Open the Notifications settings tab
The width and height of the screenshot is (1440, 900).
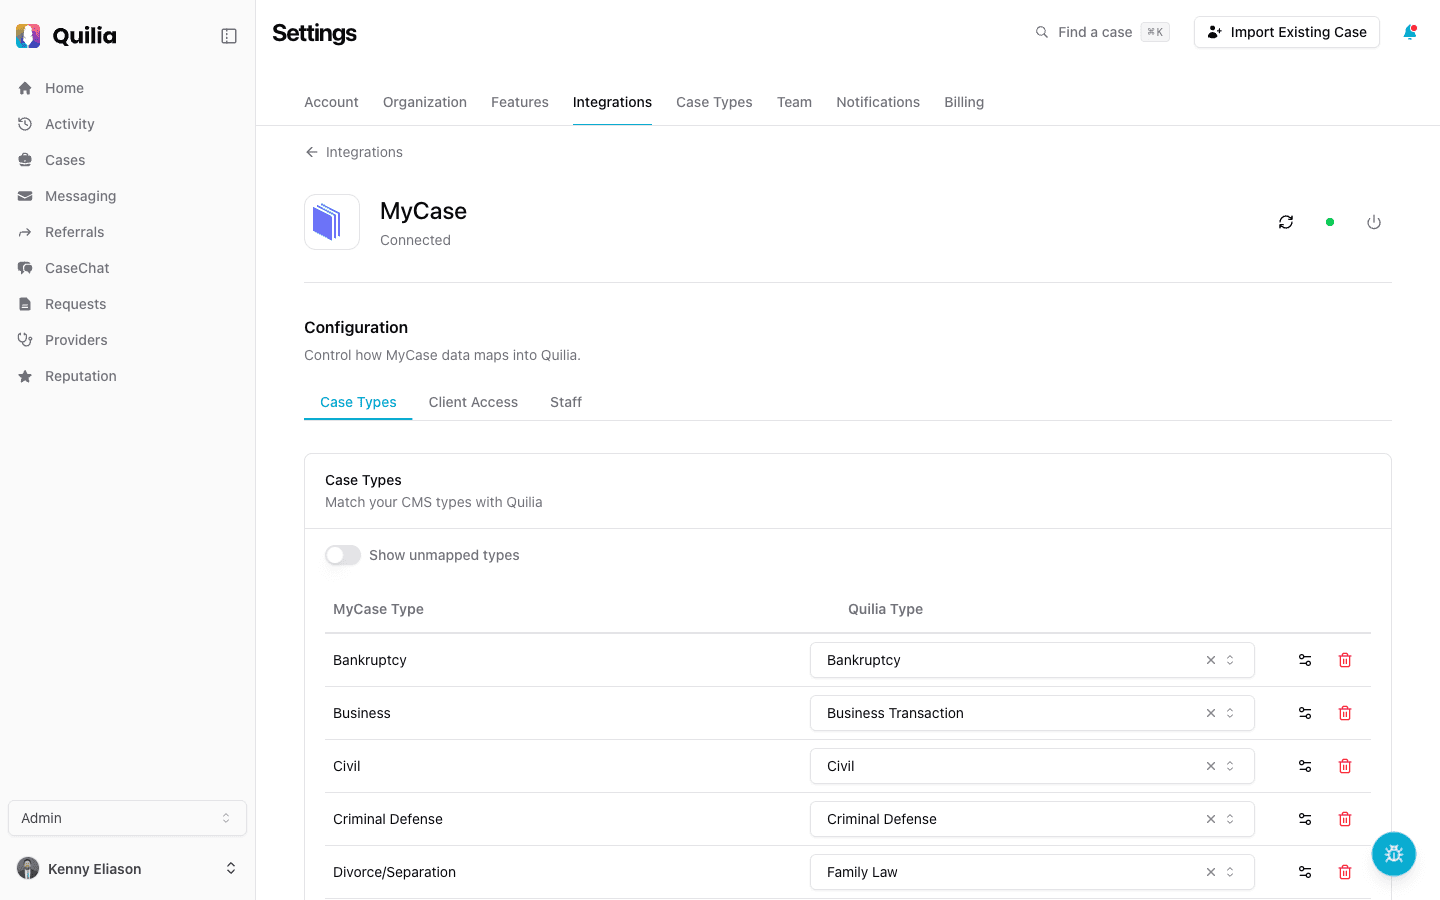878,102
